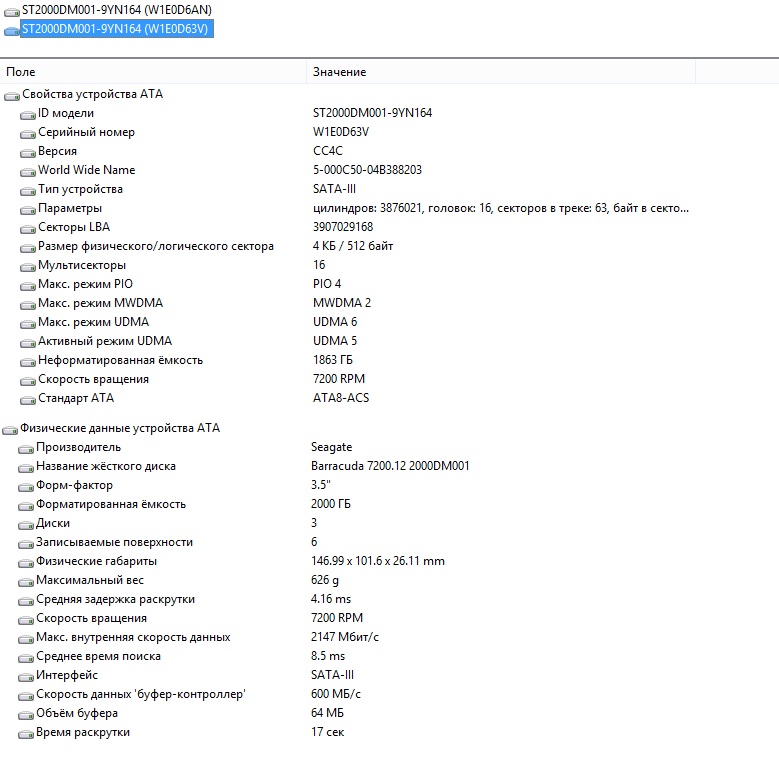Select the PIO 4 value
The height and width of the screenshot is (767, 779).
click(x=327, y=284)
